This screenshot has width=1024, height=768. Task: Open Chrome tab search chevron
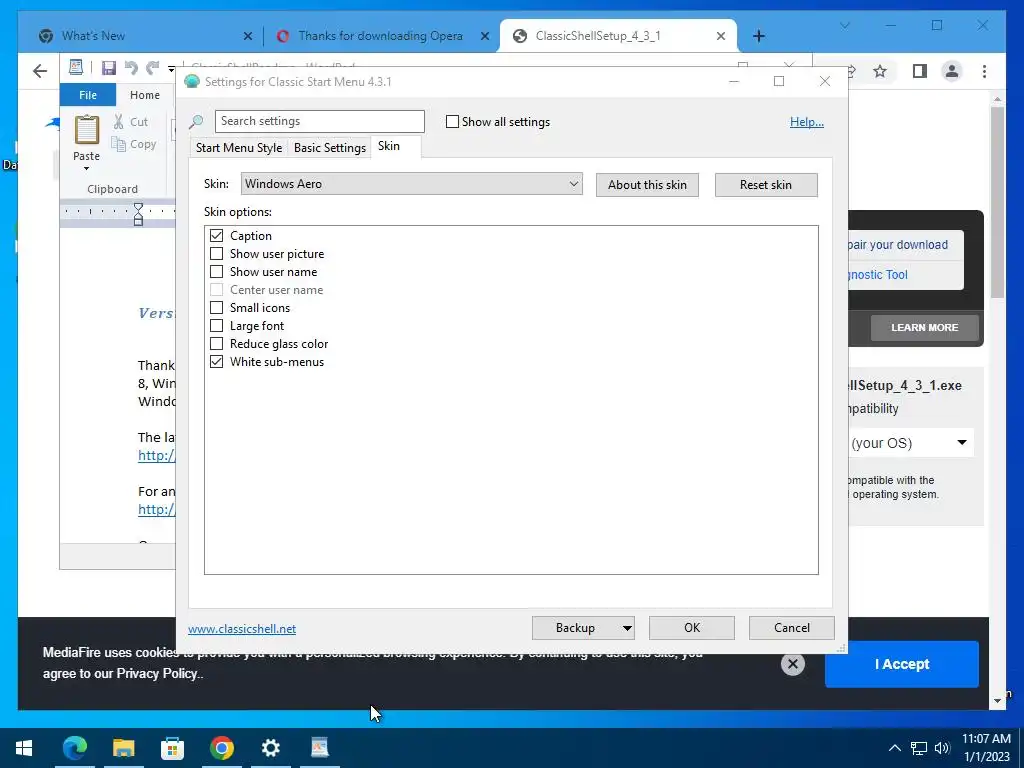(844, 25)
